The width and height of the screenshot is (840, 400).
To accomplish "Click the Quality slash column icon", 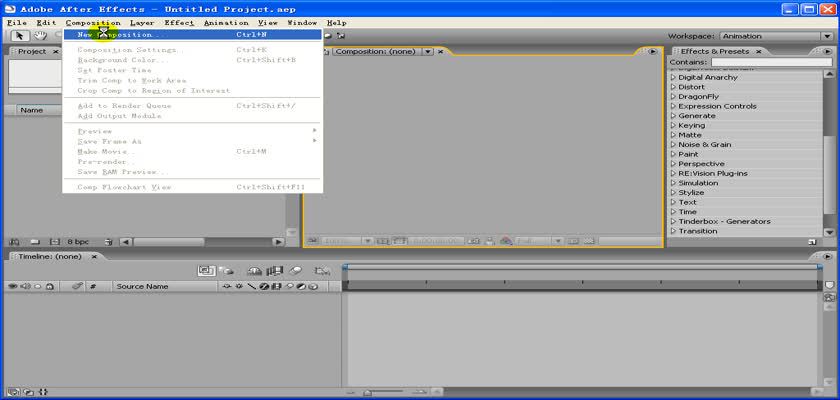I will click(x=251, y=286).
